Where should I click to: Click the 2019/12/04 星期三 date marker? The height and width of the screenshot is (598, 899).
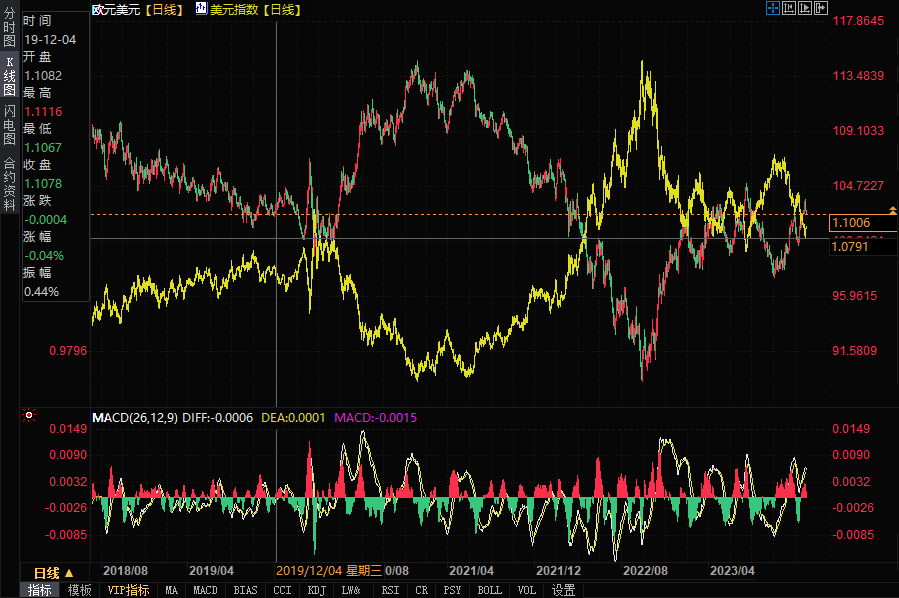pos(329,570)
